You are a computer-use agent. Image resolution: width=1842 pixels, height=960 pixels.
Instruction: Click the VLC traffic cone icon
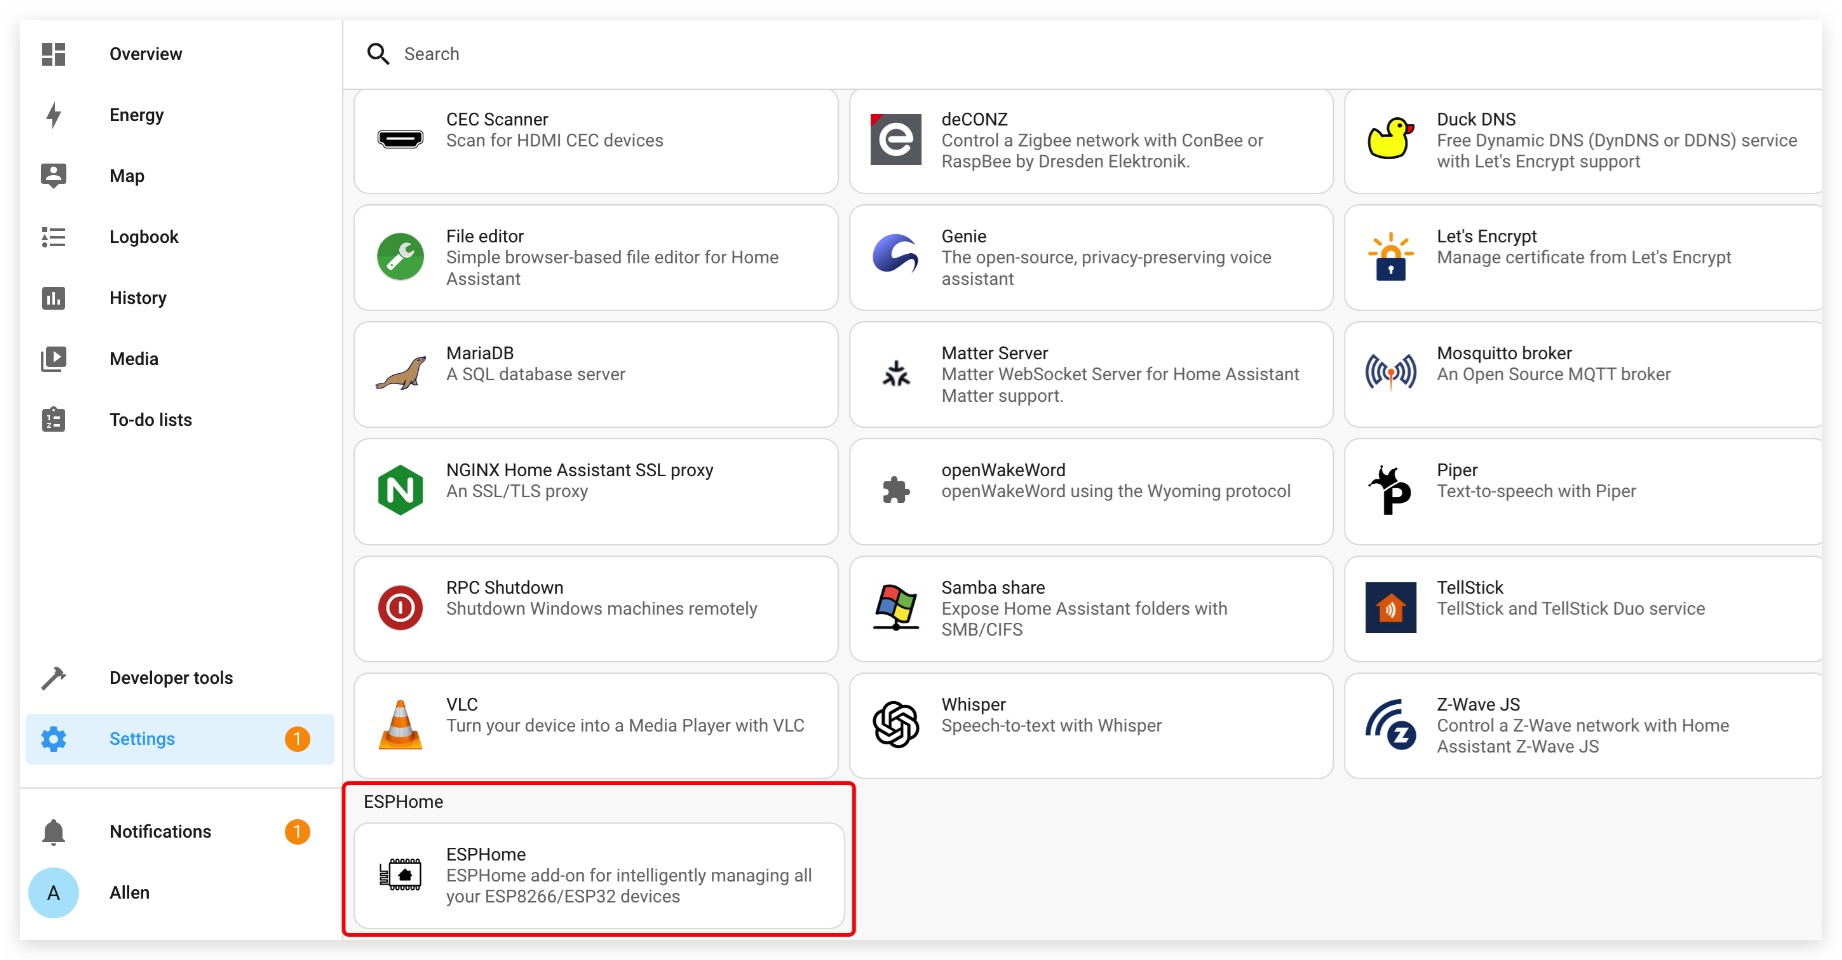400,725
